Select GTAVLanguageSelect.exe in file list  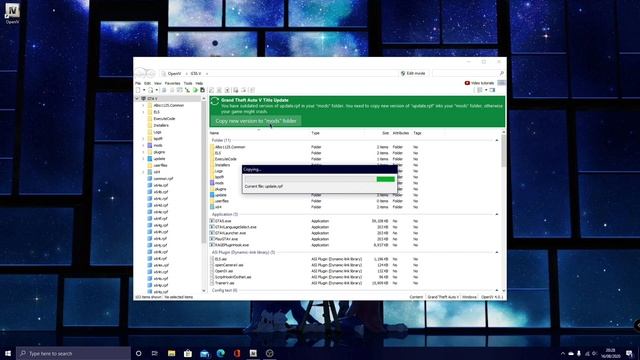pos(236,227)
